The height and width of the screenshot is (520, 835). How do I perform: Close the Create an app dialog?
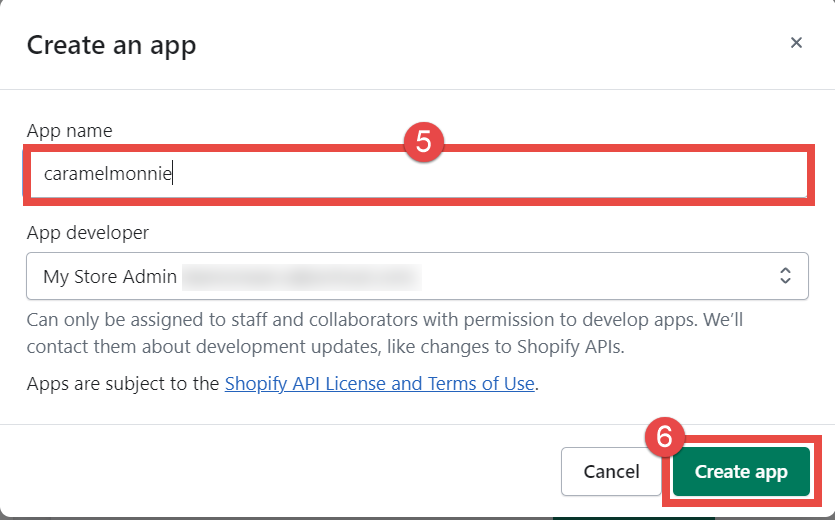coord(796,43)
